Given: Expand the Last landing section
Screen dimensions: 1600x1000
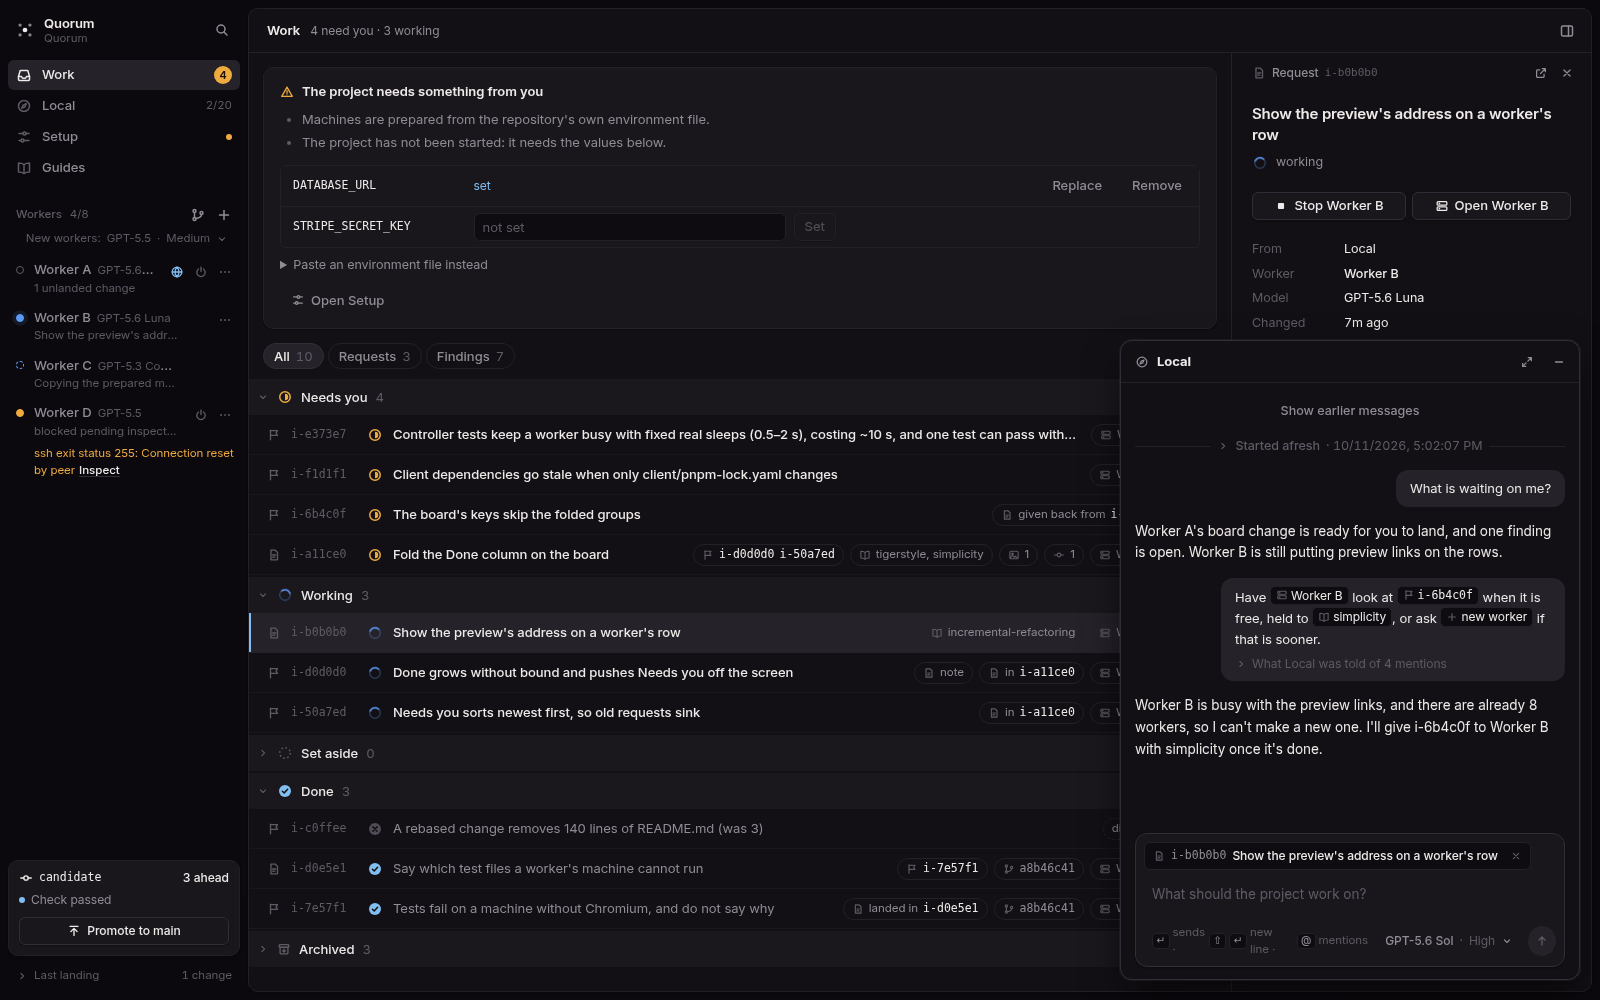Looking at the screenshot, I should pos(60,976).
